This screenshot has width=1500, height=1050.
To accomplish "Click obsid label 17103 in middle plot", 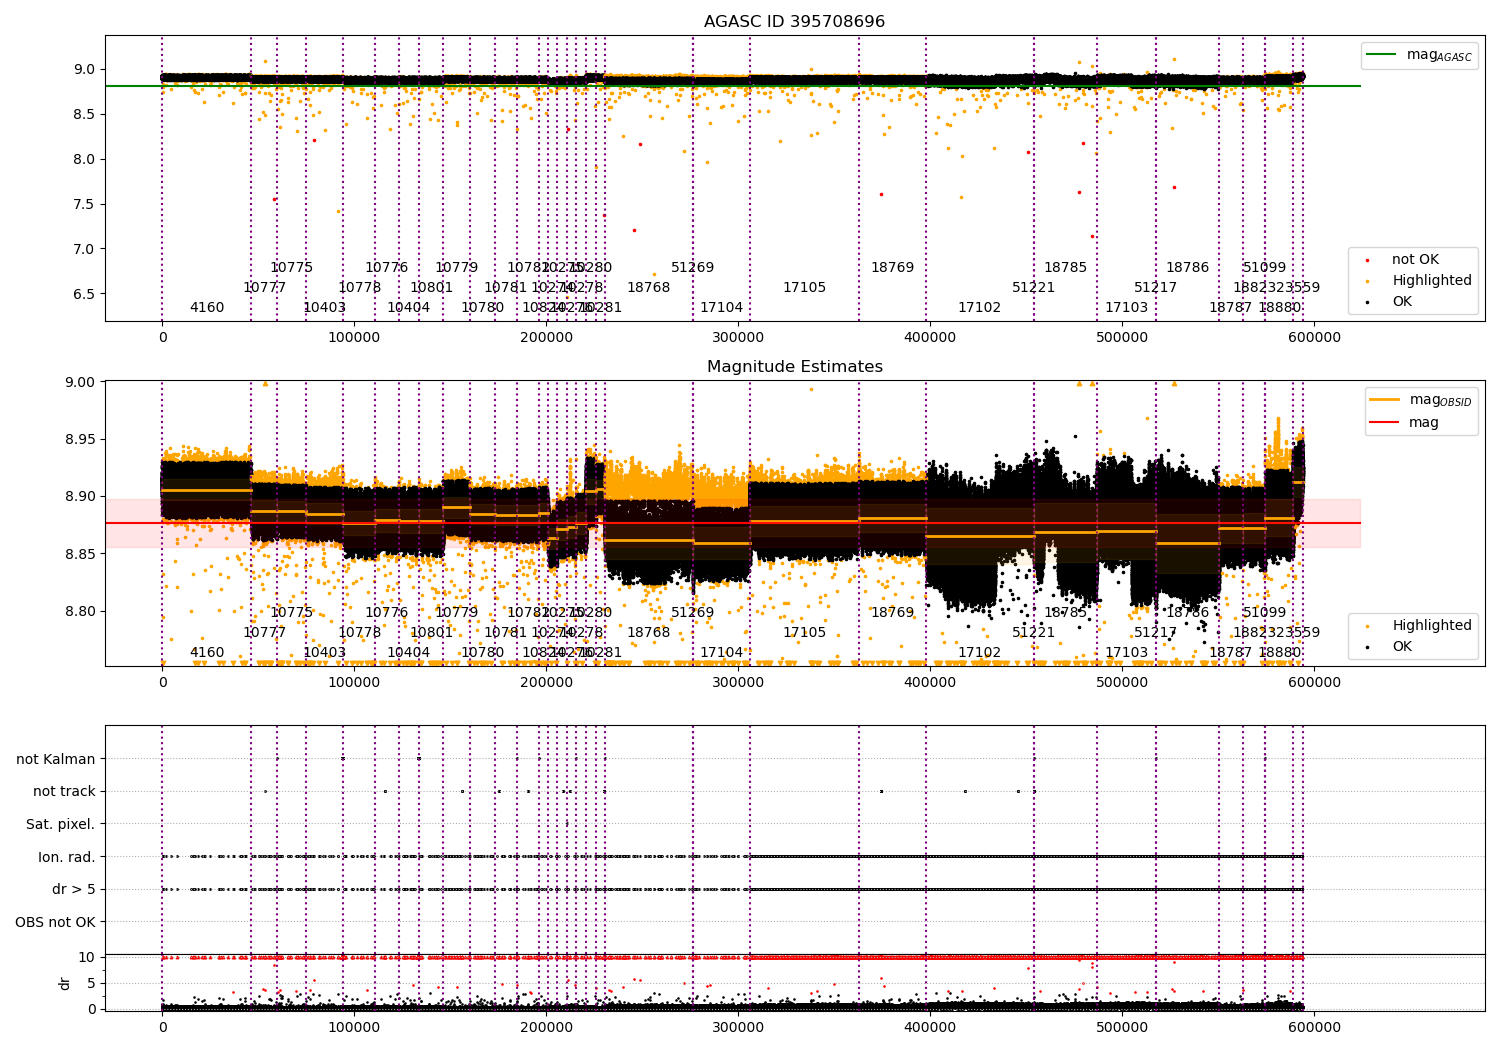I will point(1127,653).
